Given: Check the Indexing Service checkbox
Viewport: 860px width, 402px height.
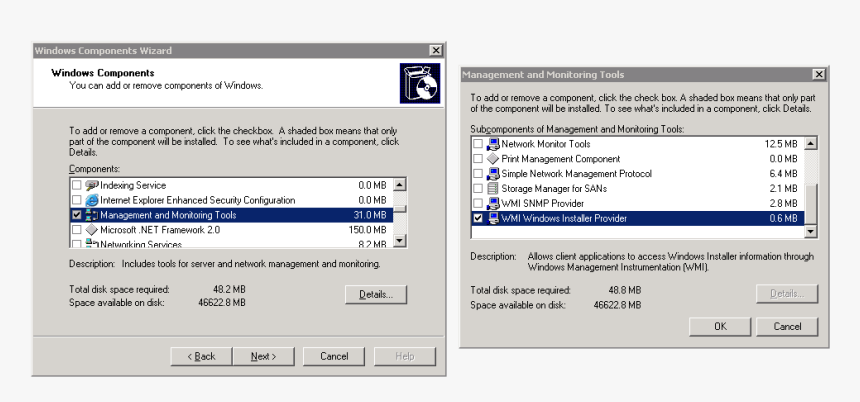Looking at the screenshot, I should tap(77, 185).
